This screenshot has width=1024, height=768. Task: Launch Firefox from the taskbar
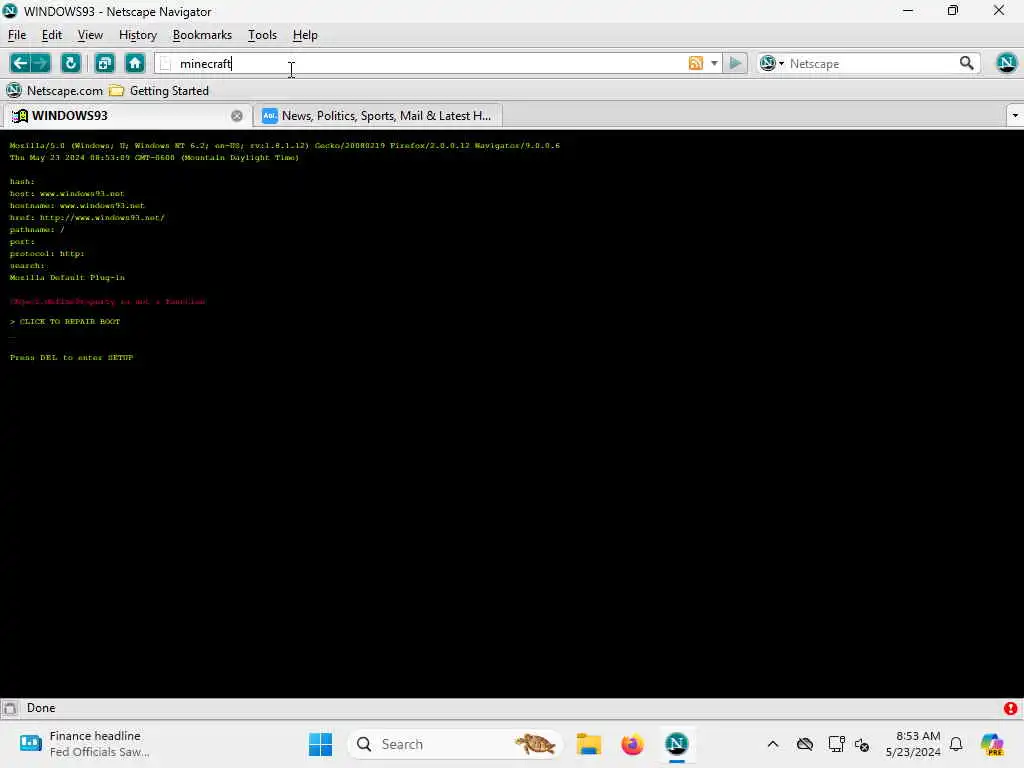[632, 744]
